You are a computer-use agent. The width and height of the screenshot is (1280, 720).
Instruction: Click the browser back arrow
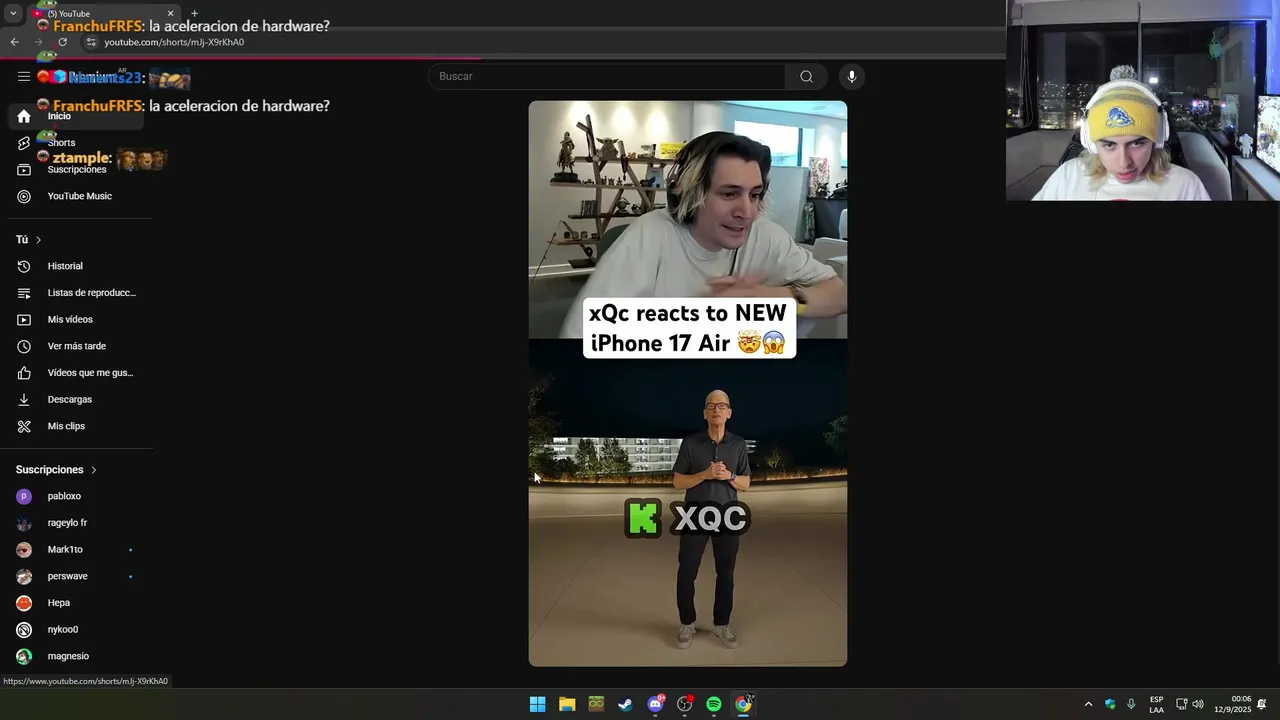point(15,42)
